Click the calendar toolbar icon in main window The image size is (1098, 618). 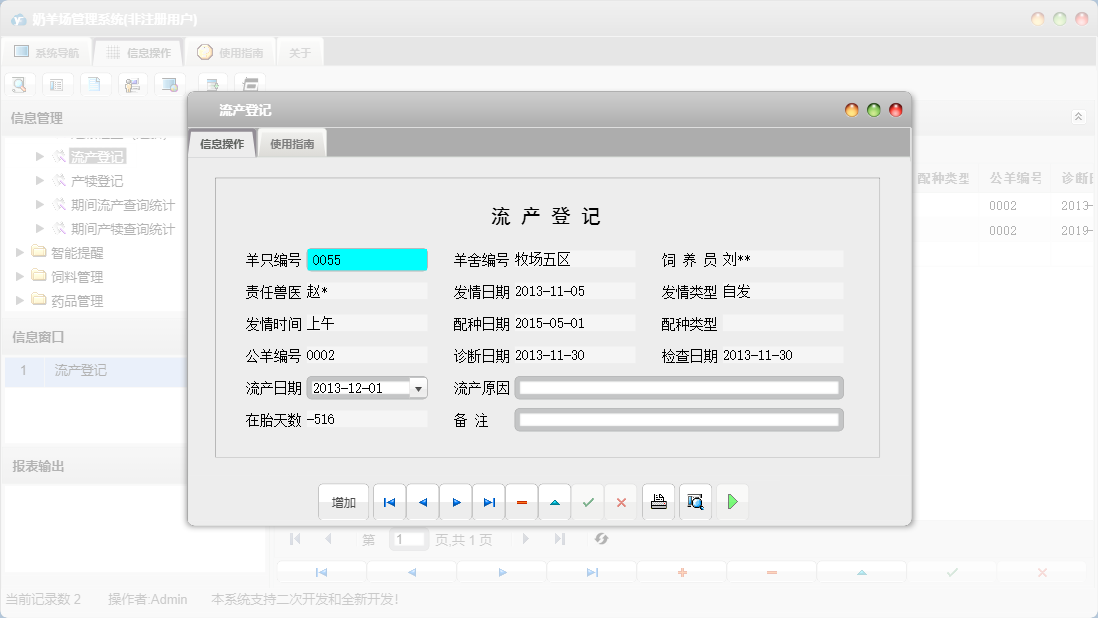tap(250, 85)
